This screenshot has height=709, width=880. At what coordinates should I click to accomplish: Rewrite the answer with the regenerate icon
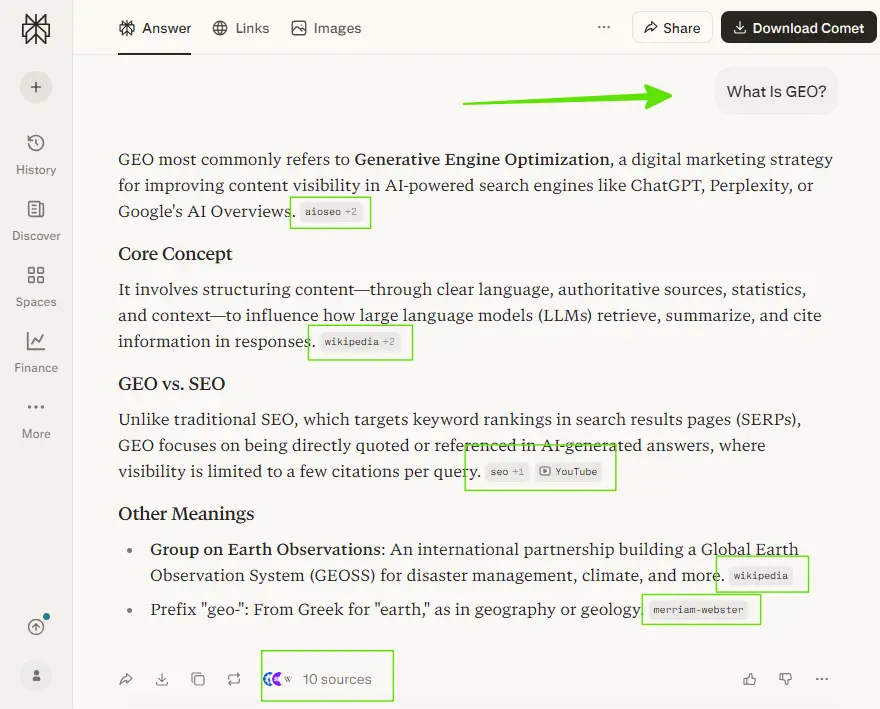(x=234, y=678)
